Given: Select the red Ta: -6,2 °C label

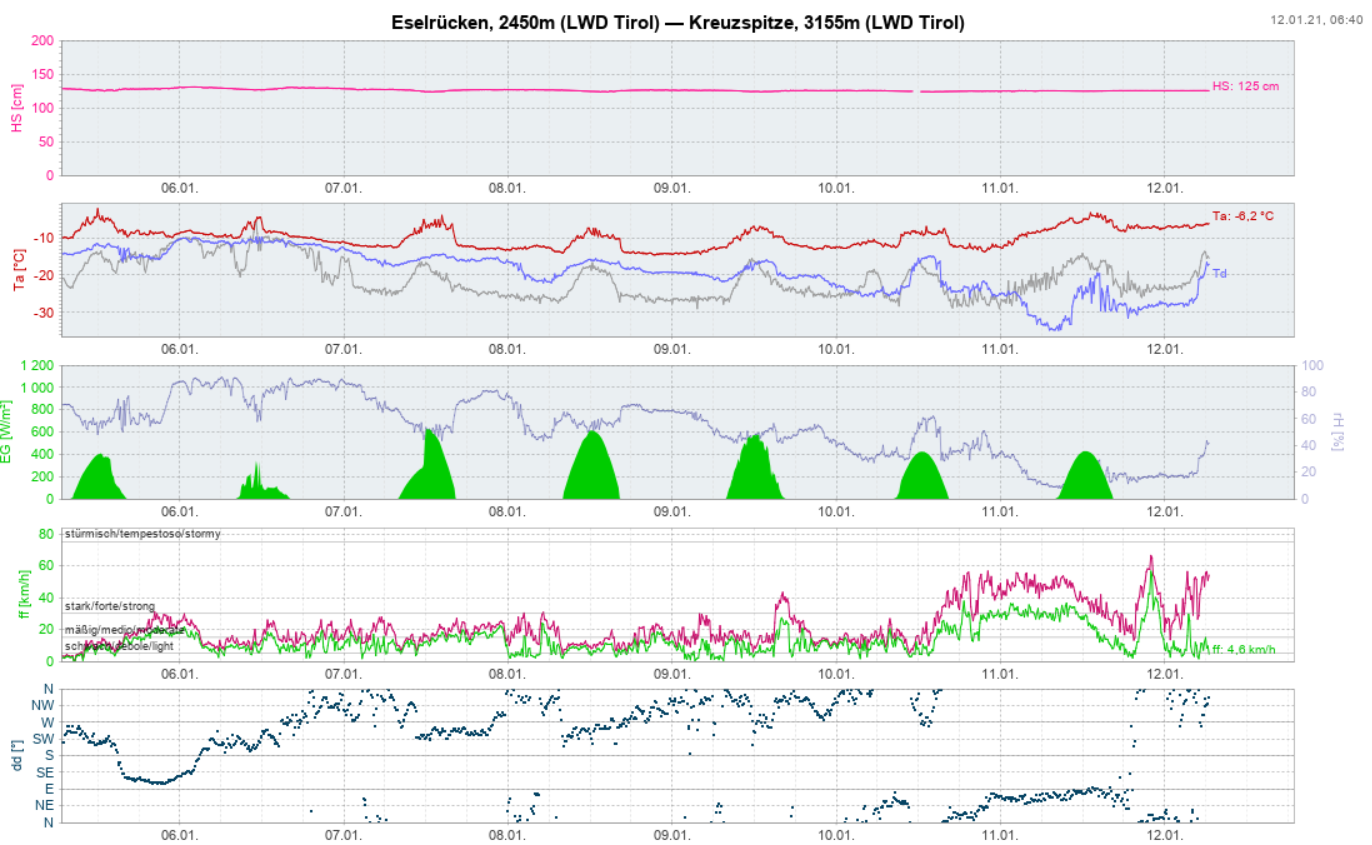Looking at the screenshot, I should point(1243,216).
